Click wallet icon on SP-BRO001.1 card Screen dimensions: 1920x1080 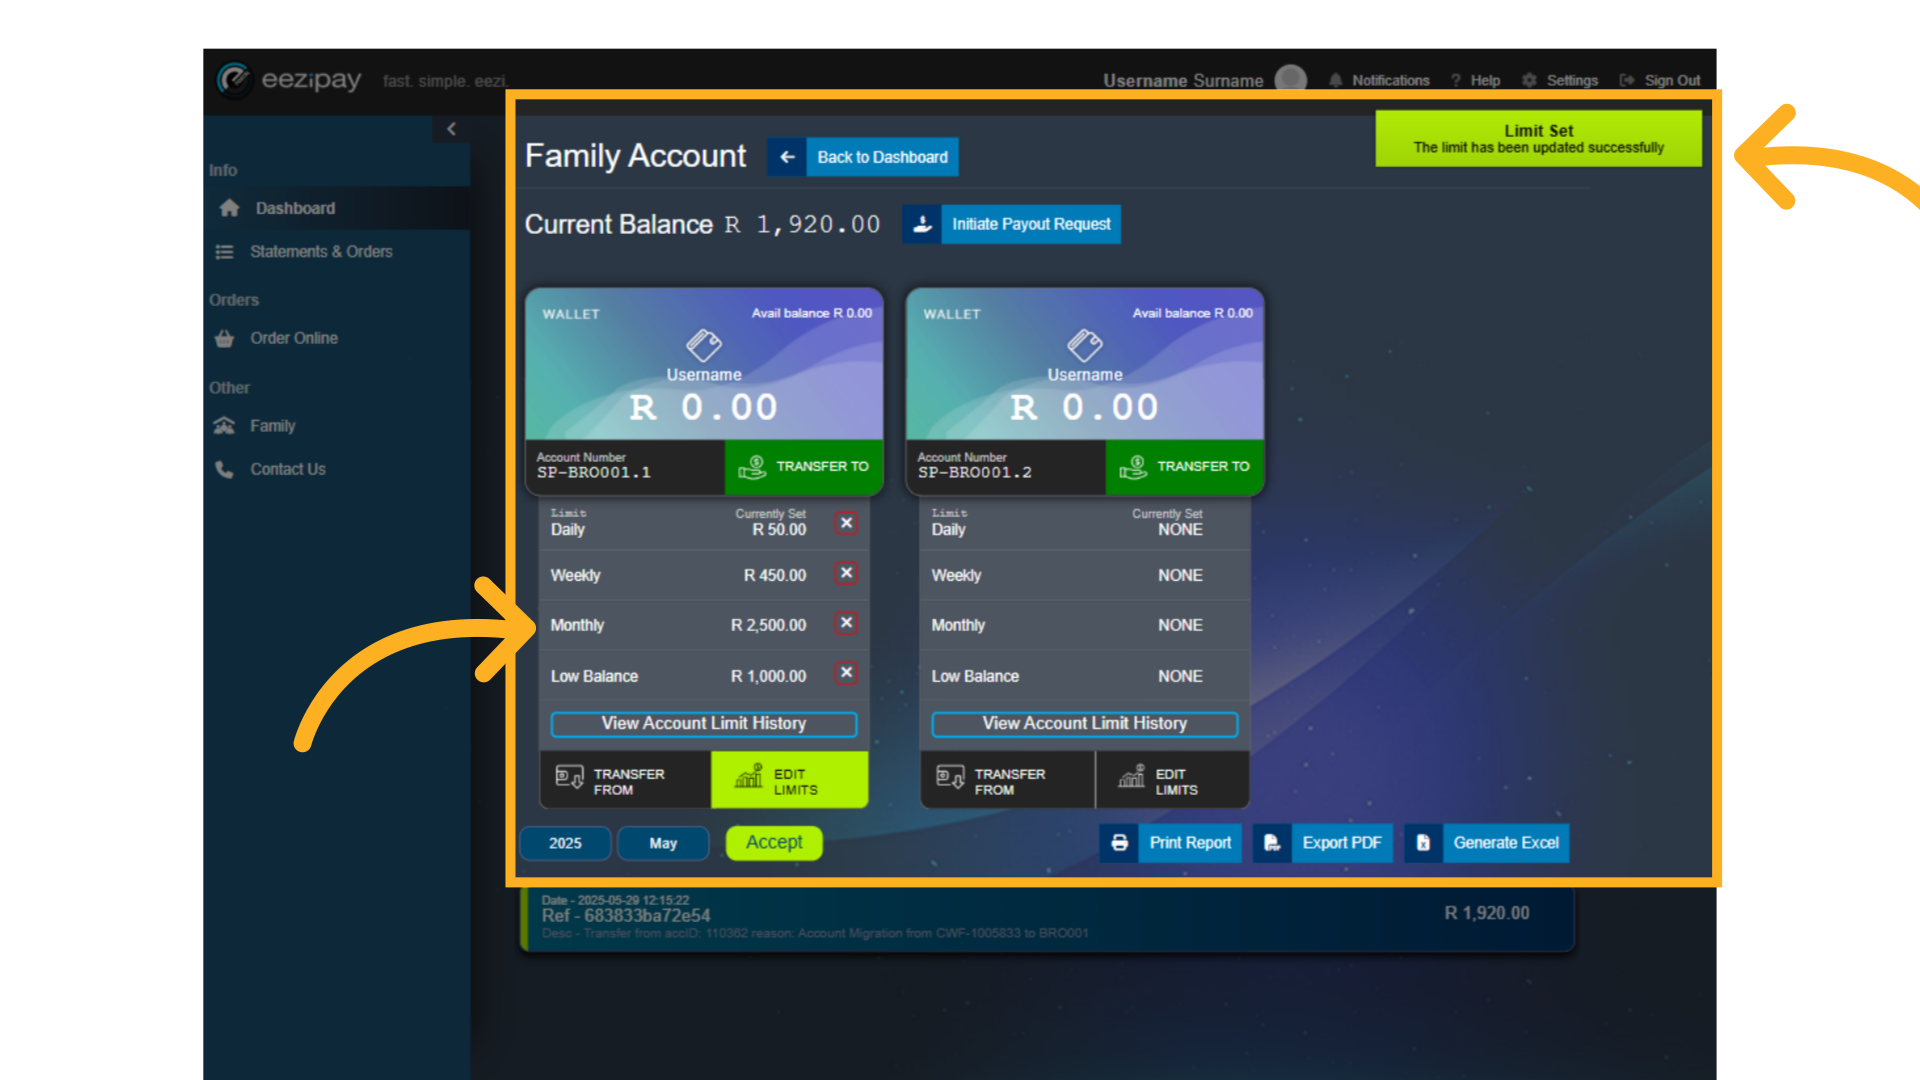(x=704, y=345)
